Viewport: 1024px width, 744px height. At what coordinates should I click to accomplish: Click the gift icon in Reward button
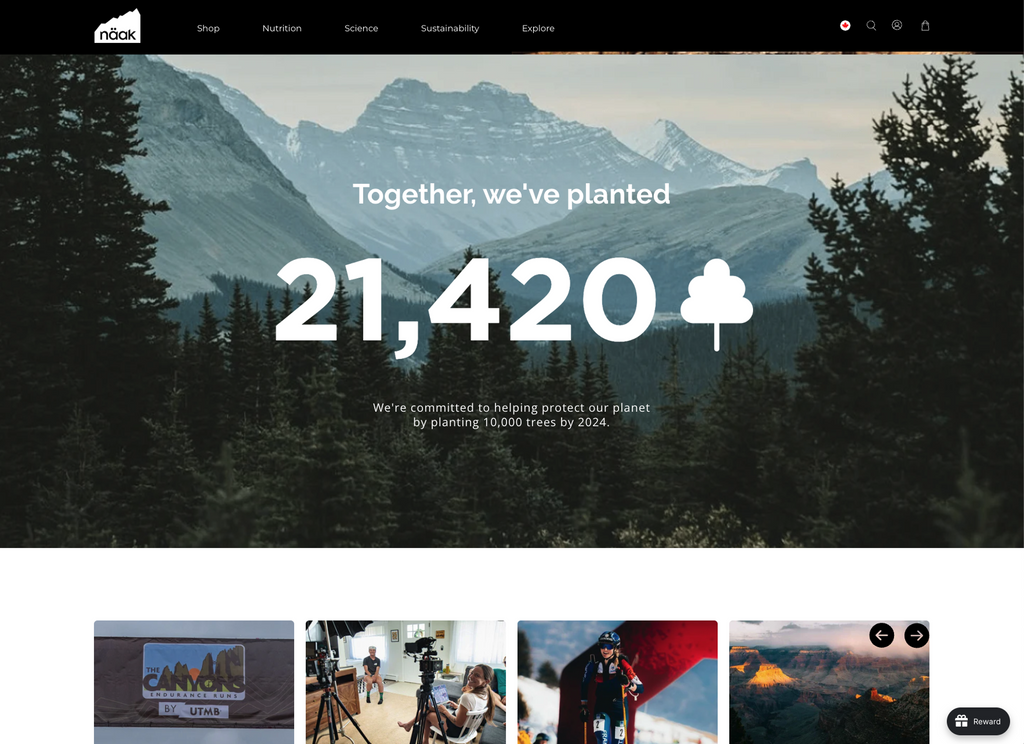tap(961, 721)
